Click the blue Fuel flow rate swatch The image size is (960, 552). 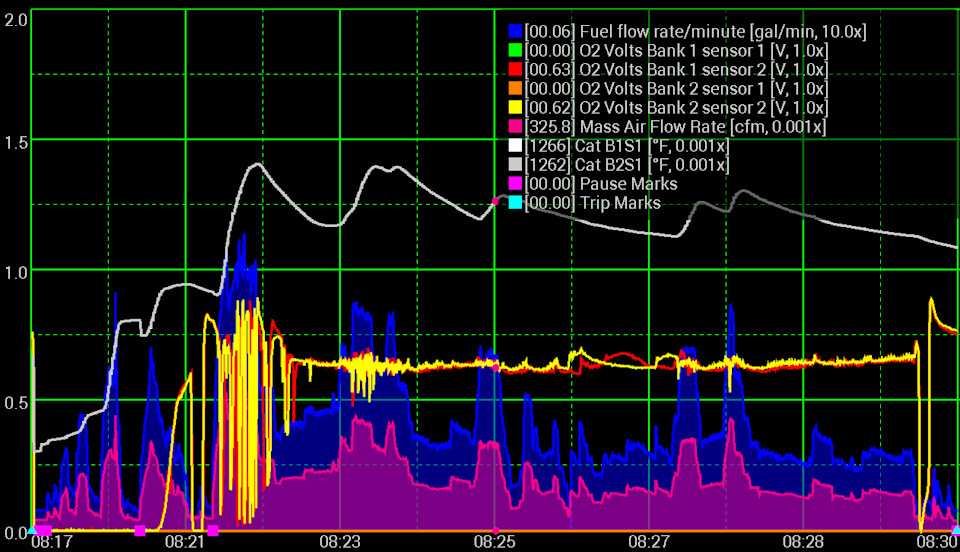516,31
